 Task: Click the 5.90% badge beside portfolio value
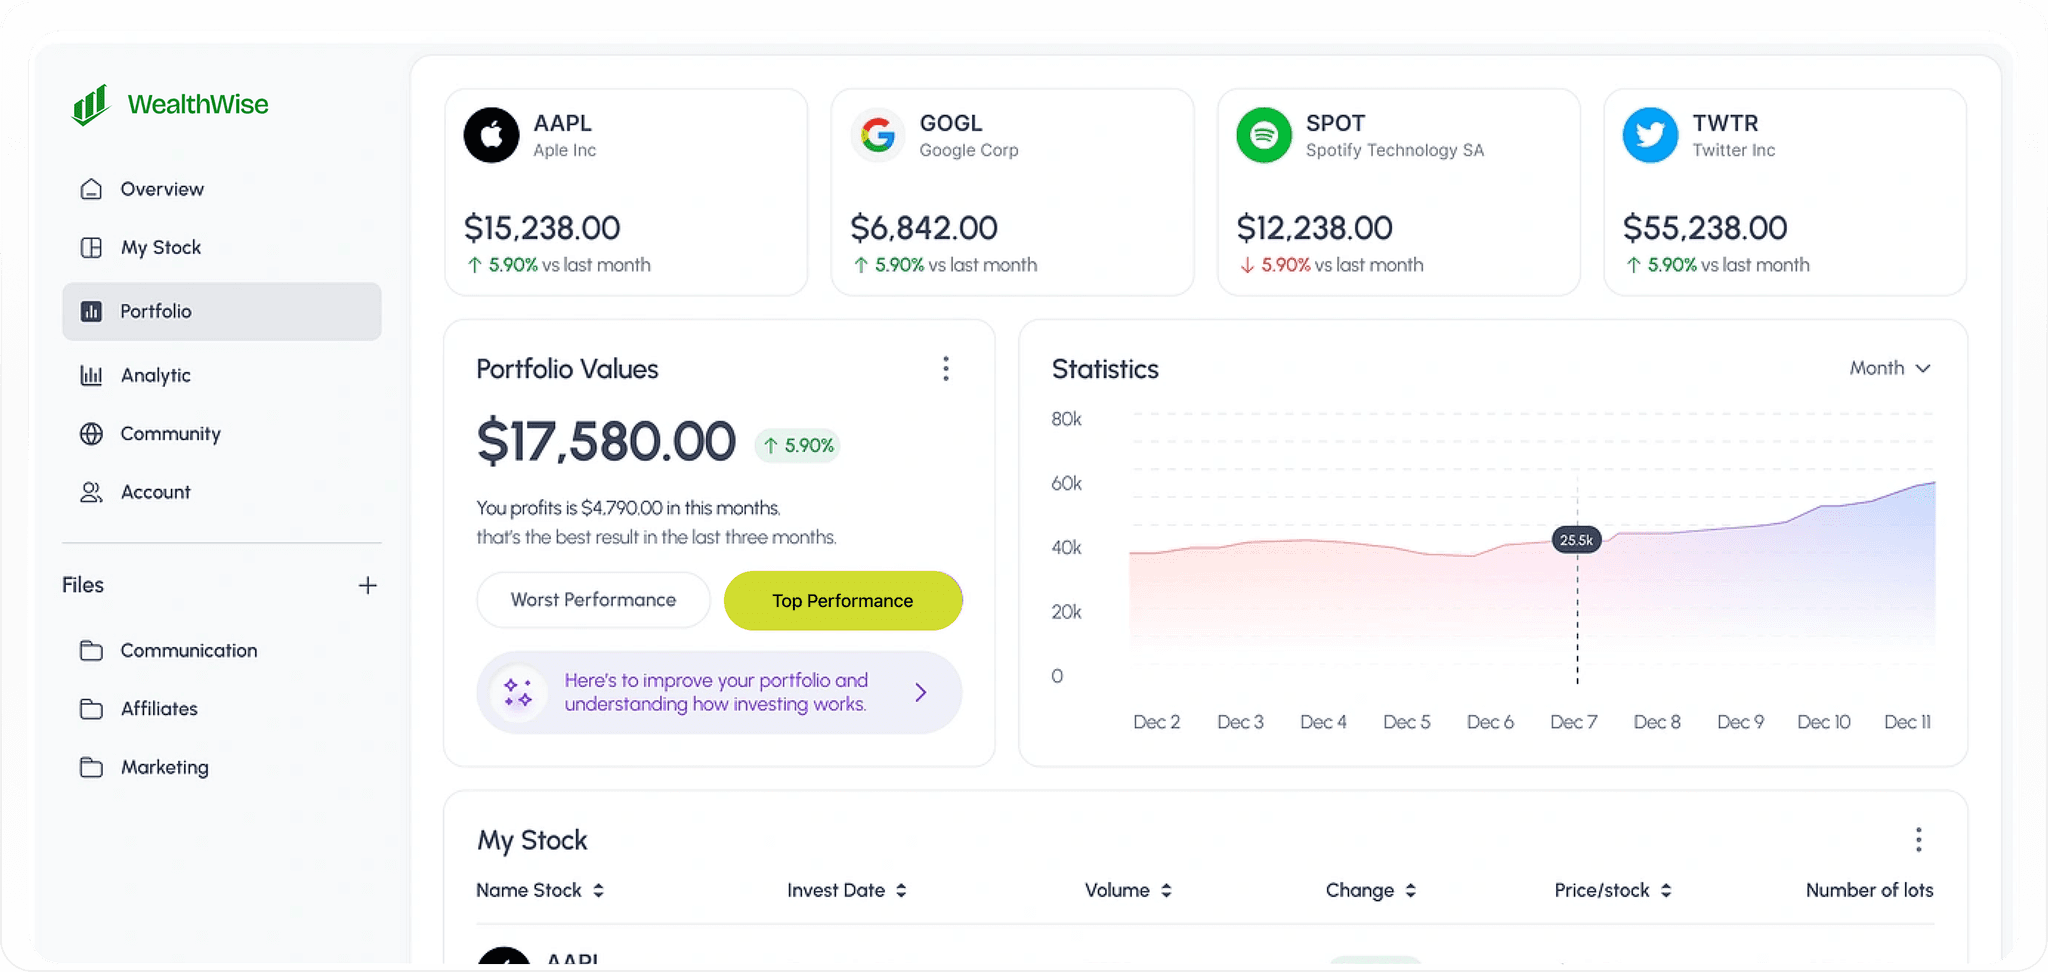tap(797, 445)
